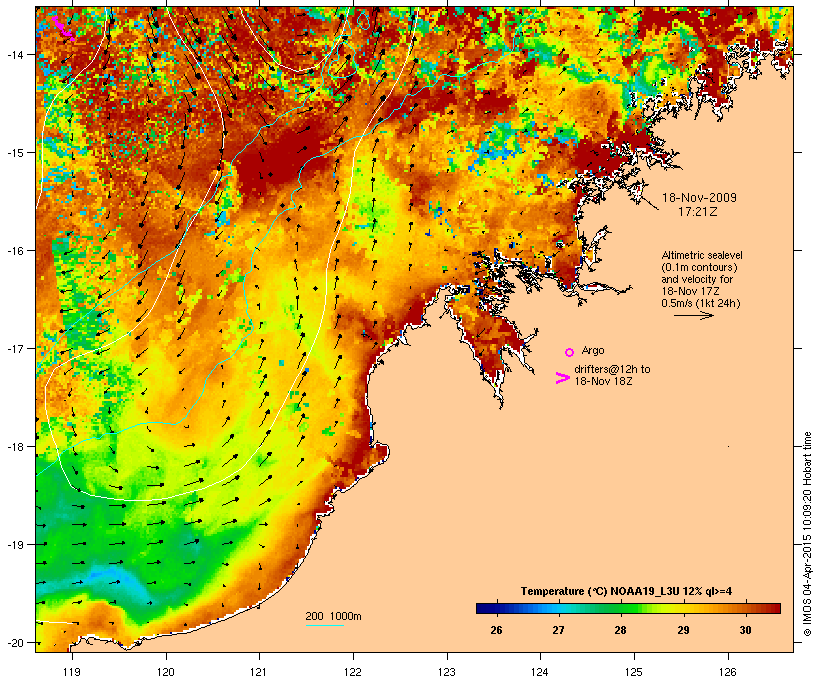The image size is (820, 680).
Task: Click the cyan 200 1000m isobath legend line
Action: pos(325,625)
